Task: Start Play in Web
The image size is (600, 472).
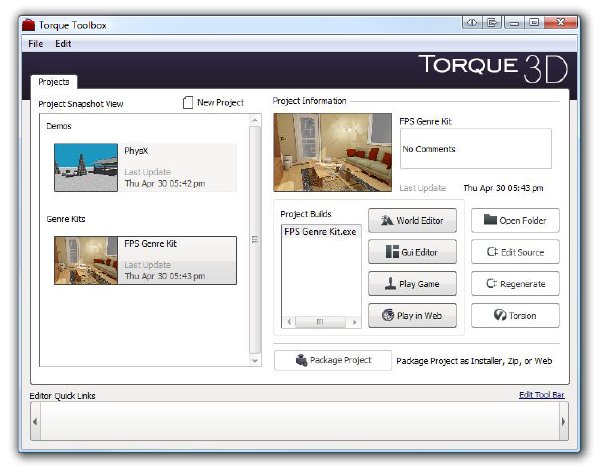Action: (412, 315)
